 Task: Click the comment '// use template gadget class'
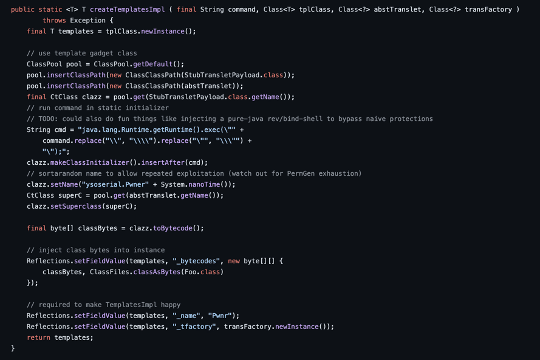tap(82, 53)
